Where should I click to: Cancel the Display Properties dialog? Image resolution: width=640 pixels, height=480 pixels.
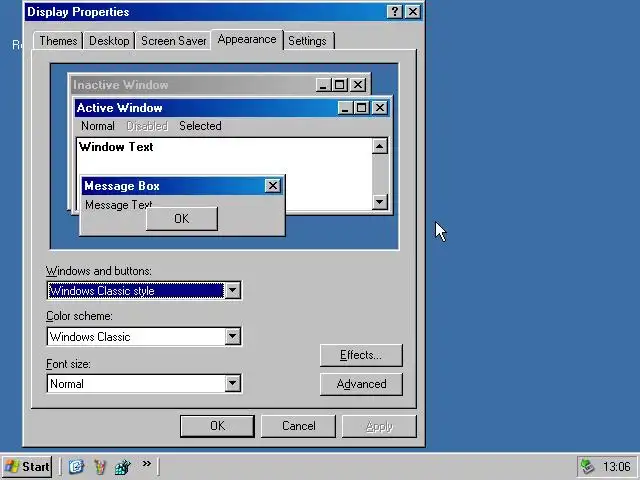click(298, 426)
